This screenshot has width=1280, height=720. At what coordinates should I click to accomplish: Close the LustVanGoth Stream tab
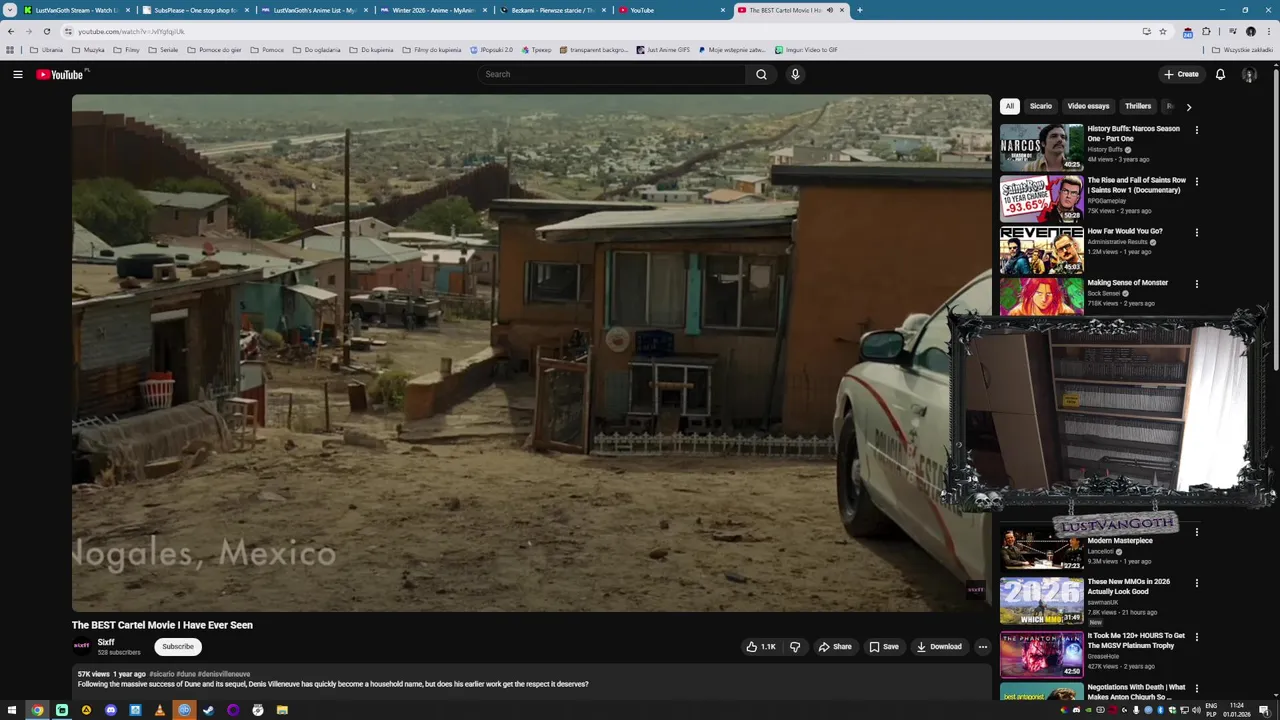[x=128, y=10]
